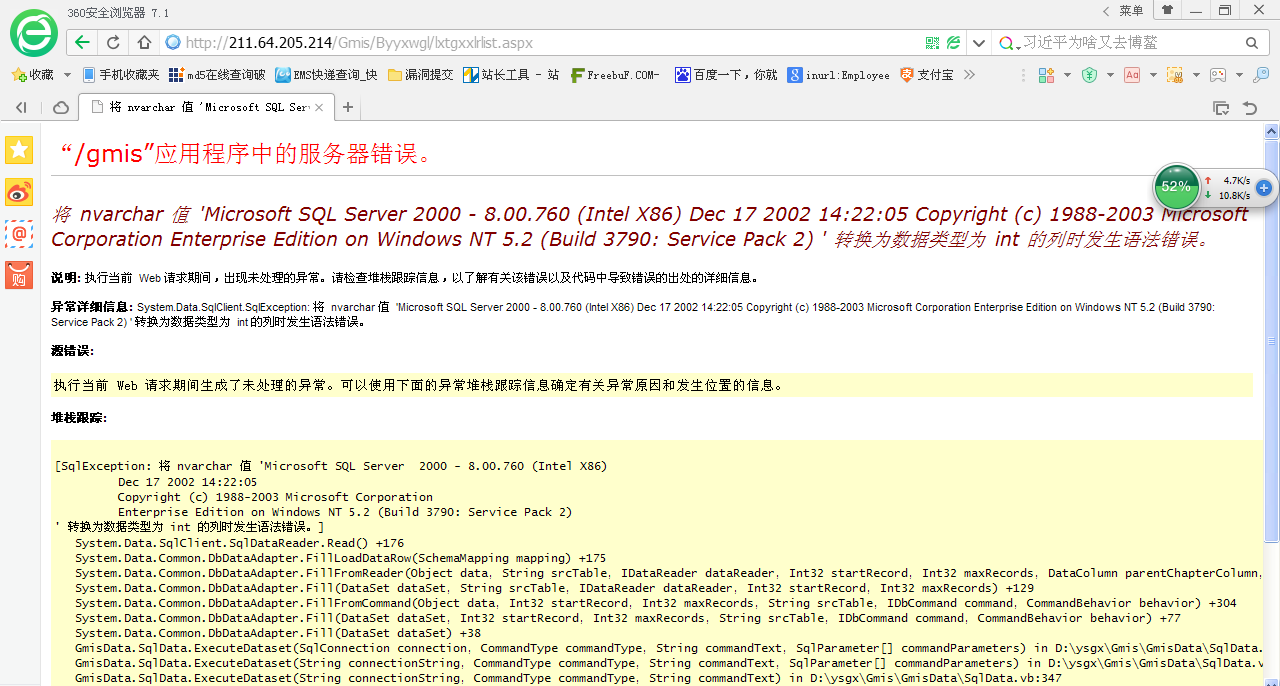
Task: Click the System.Data.SqlClient.SqlDataReader.Read() +176 line
Action: tap(240, 543)
